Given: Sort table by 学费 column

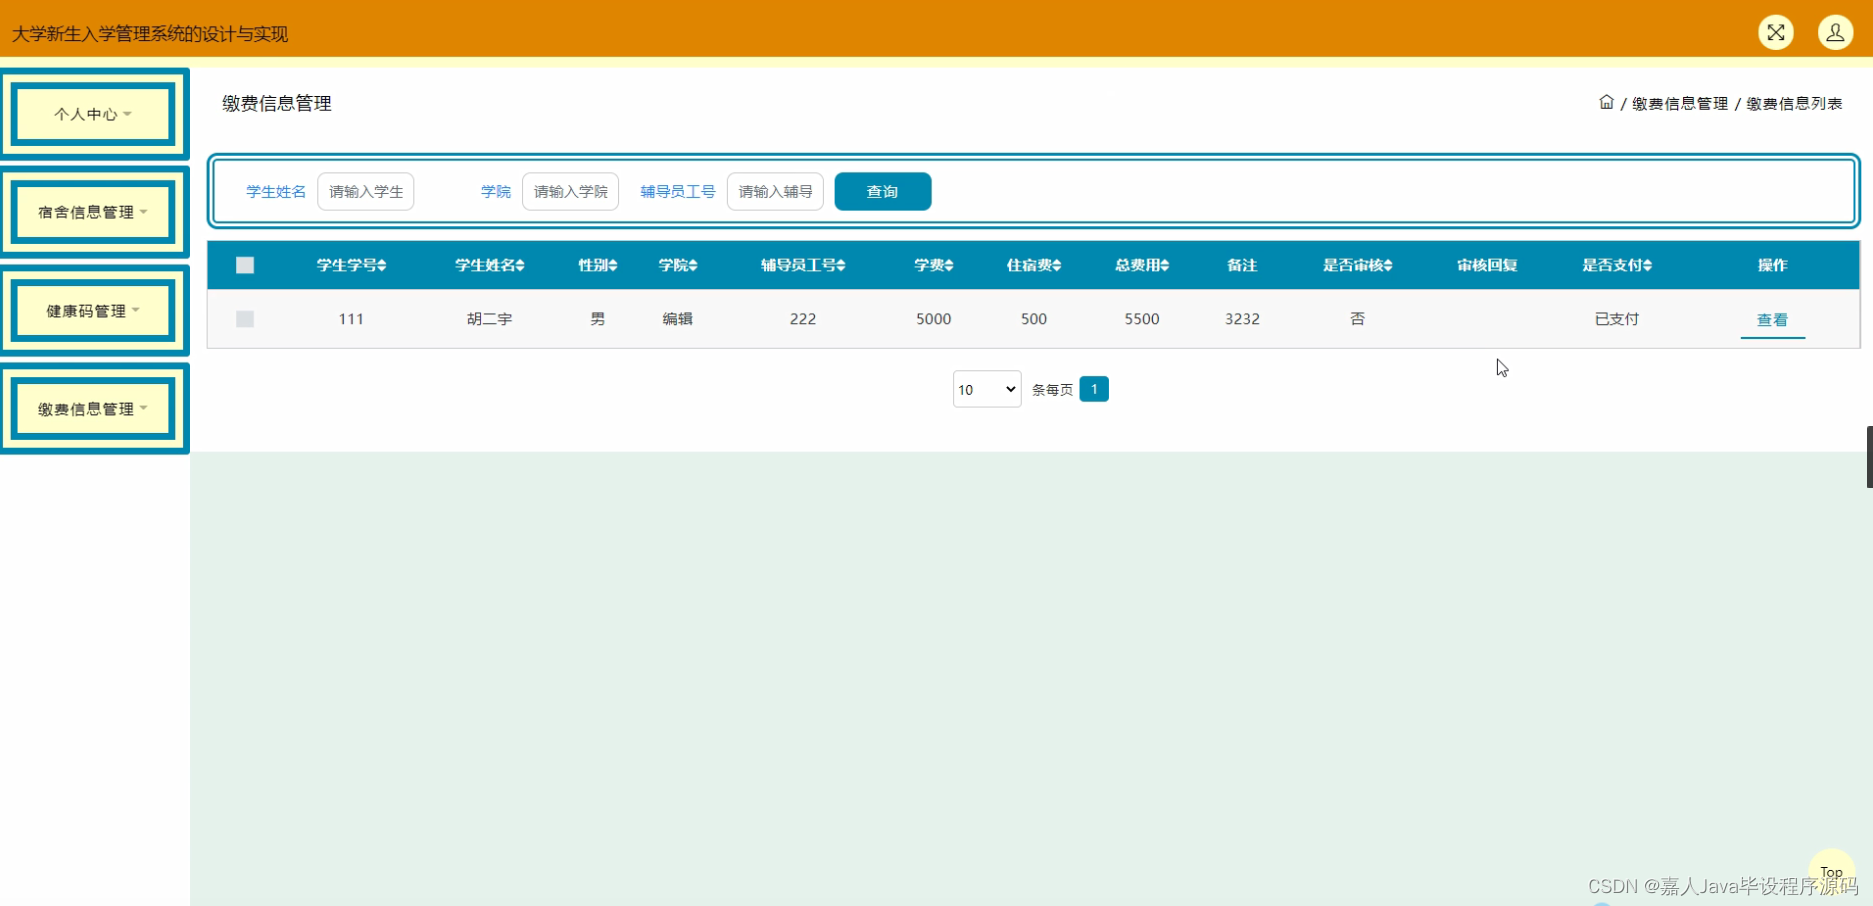Looking at the screenshot, I should coord(933,265).
